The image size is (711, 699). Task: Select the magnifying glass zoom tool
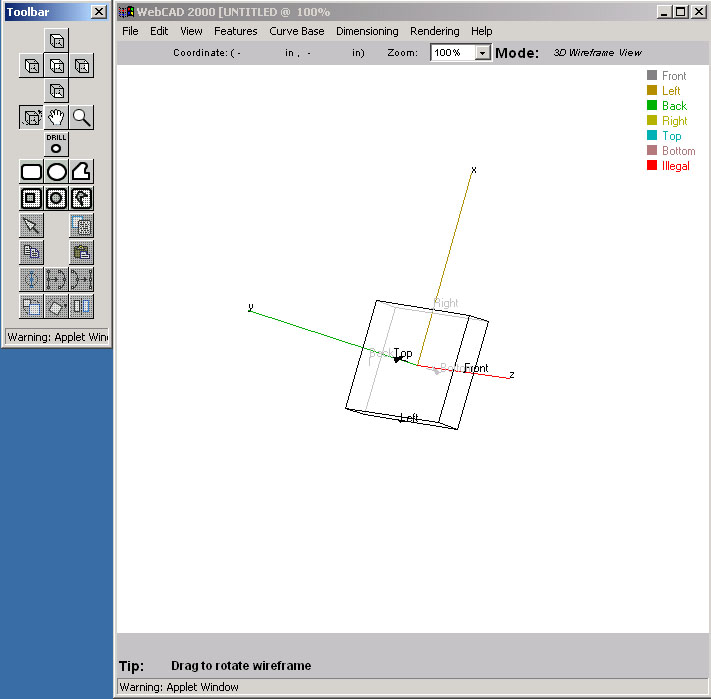coord(82,118)
